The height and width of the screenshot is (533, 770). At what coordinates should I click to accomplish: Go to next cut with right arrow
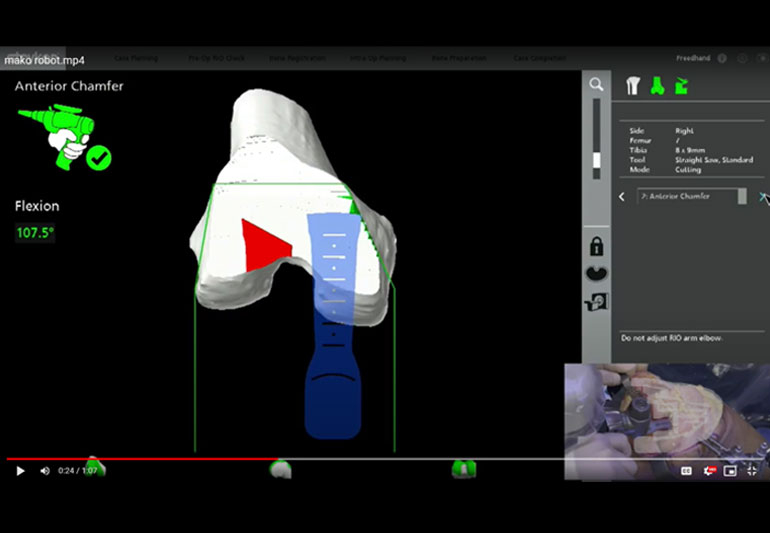pos(763,196)
